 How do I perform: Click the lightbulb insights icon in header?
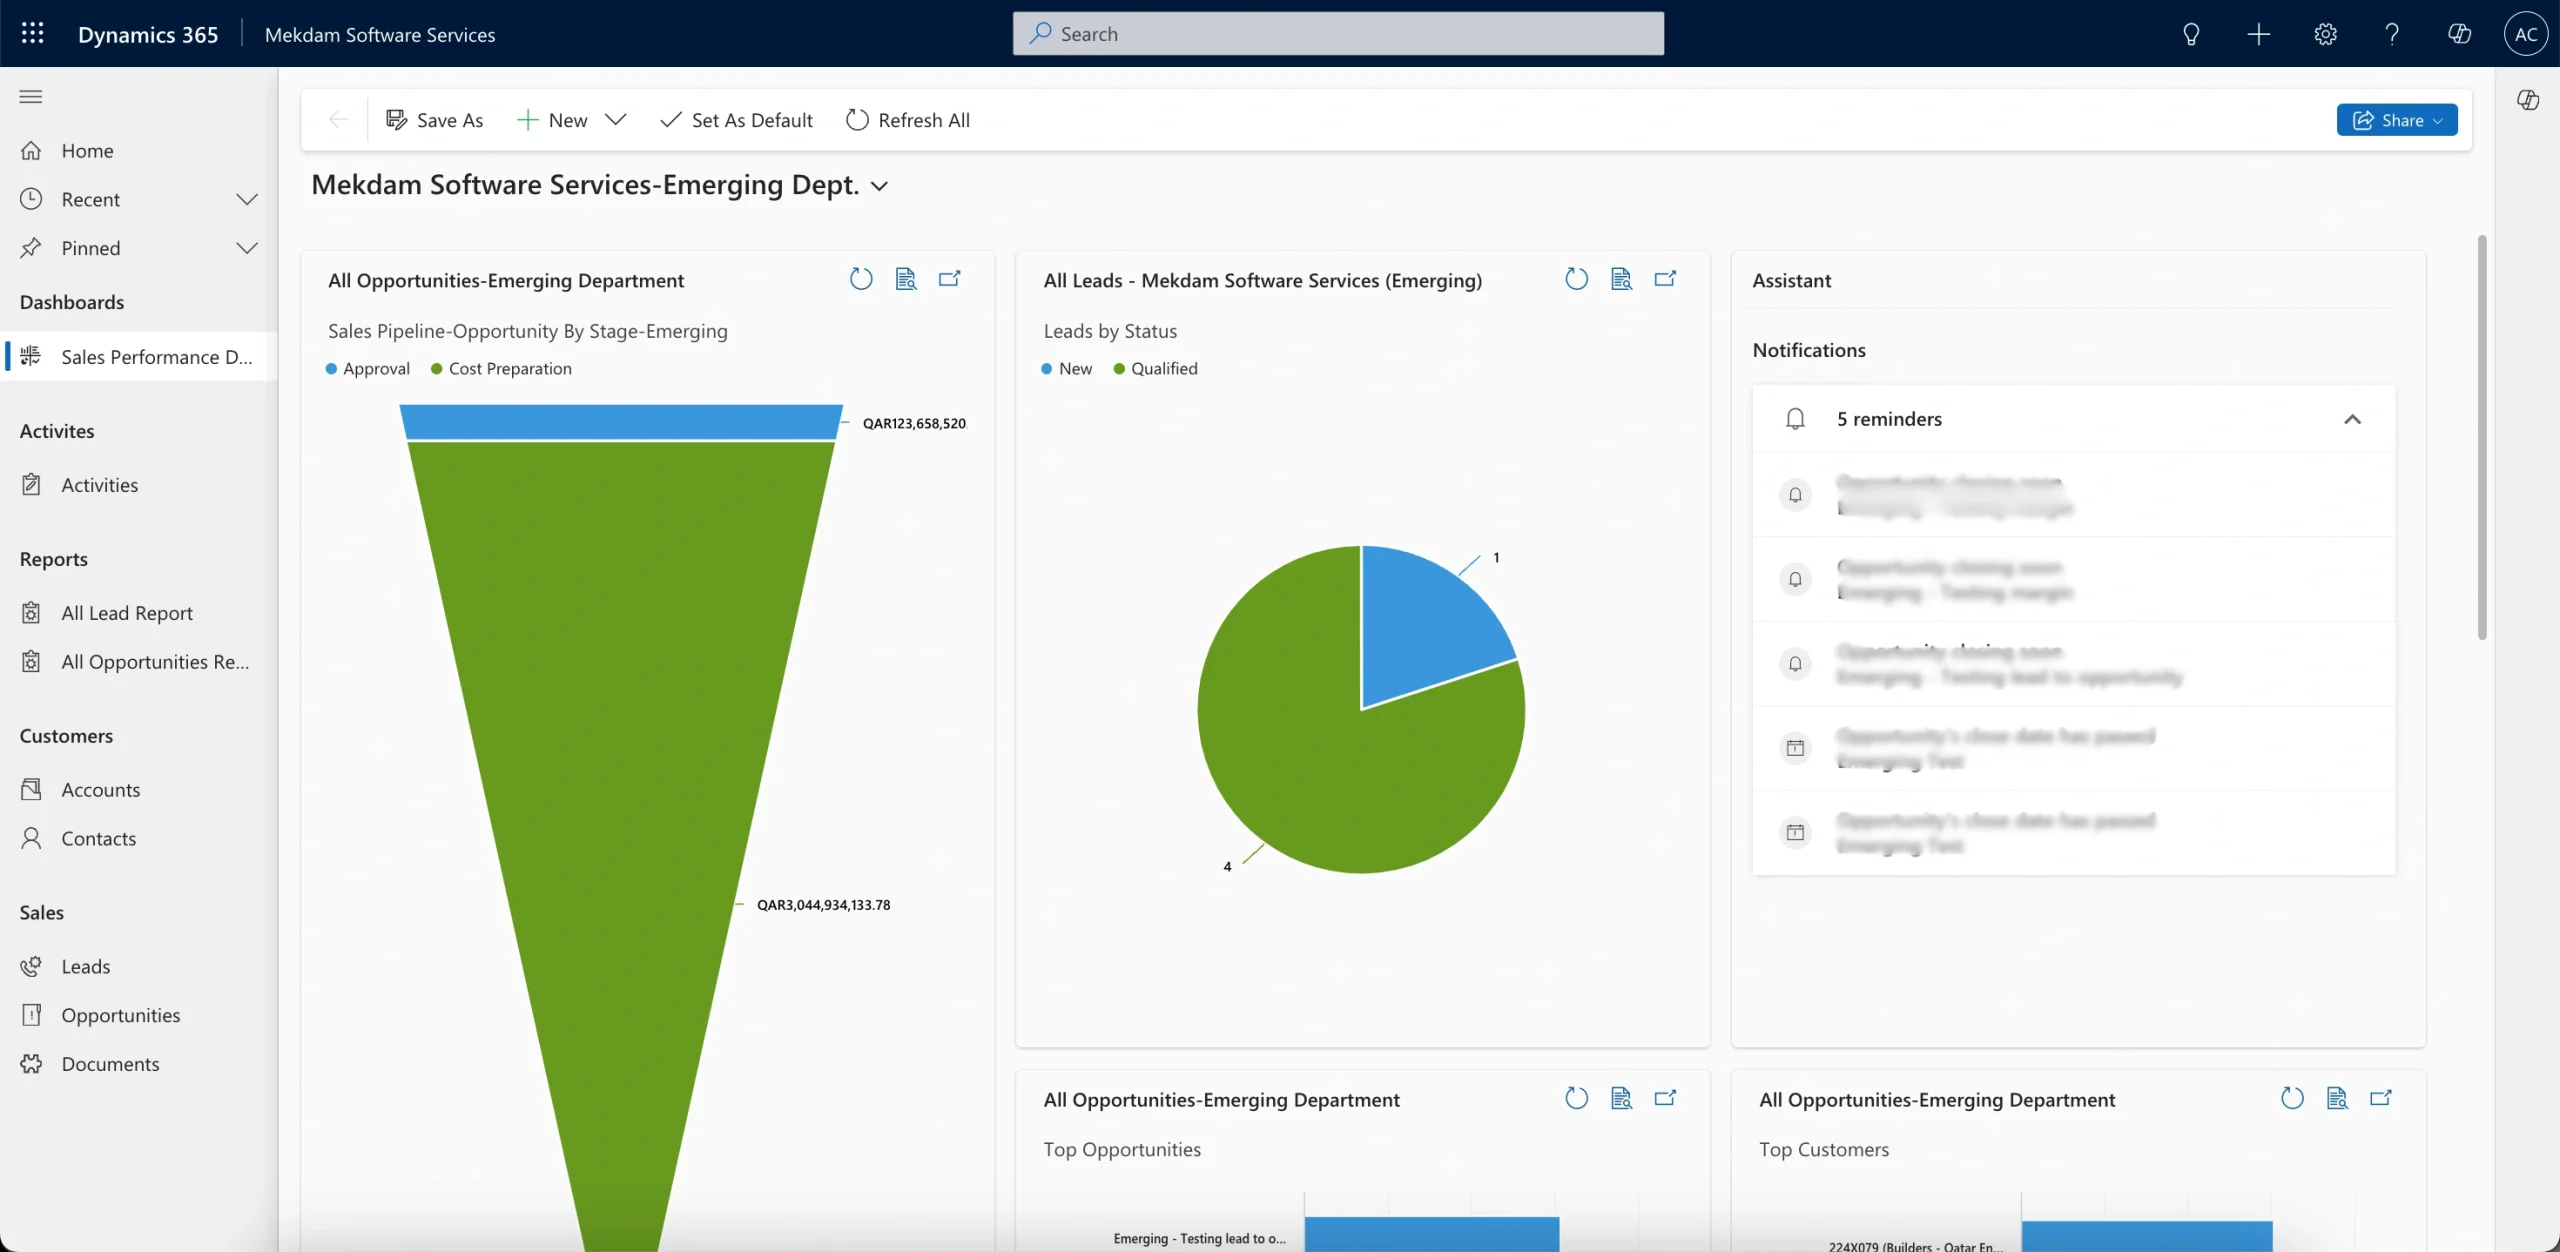(2191, 34)
